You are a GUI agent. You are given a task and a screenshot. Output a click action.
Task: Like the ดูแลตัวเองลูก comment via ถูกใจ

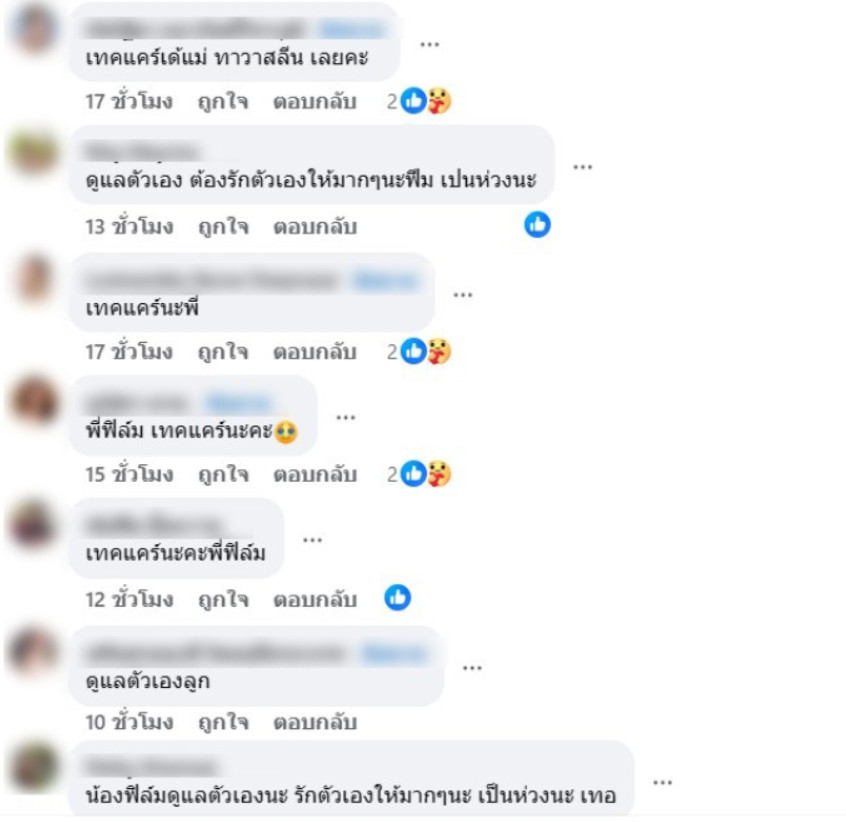point(223,722)
